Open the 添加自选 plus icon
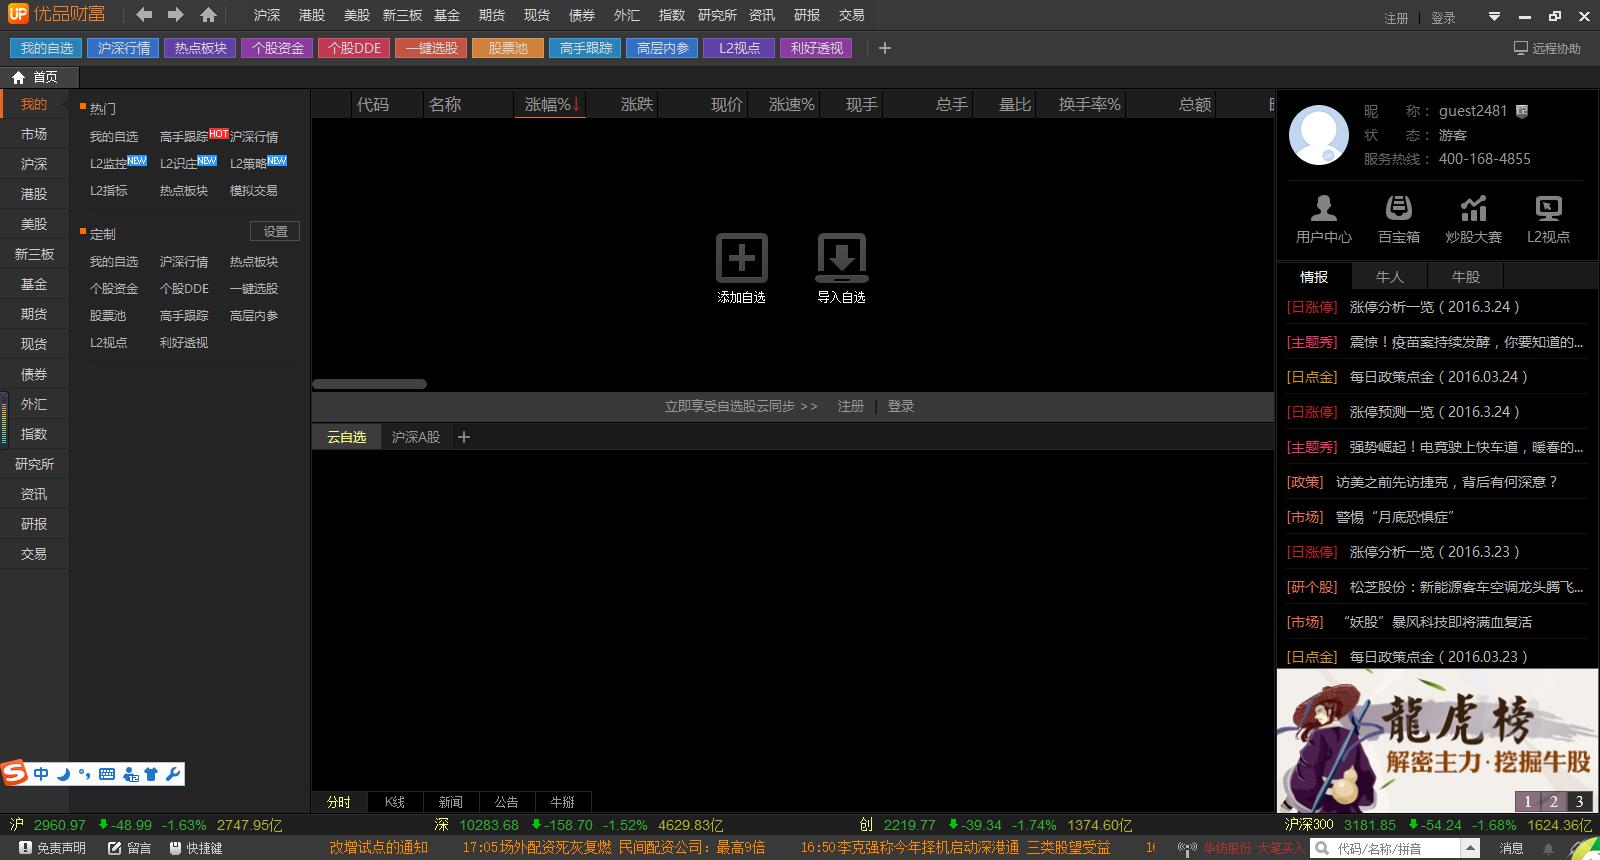The height and width of the screenshot is (860, 1600). (x=741, y=258)
